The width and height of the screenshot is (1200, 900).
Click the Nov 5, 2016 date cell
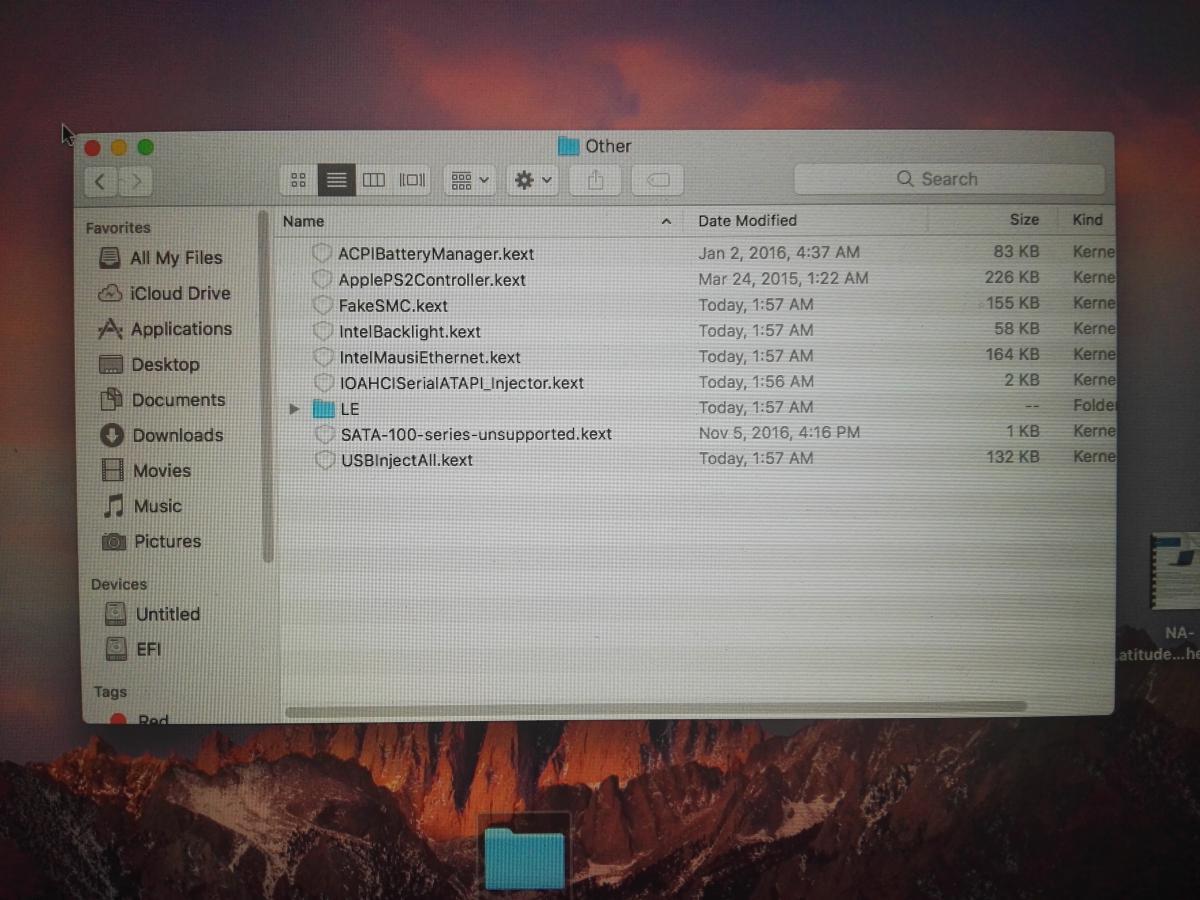tap(779, 433)
